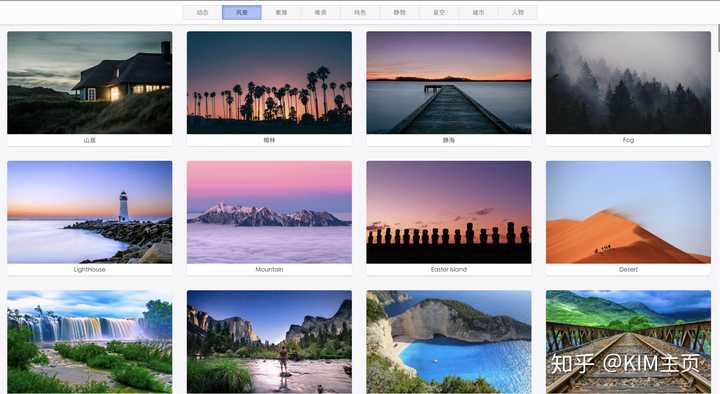Screen dimensions: 720x394
Task: Open the 纯色 category tab
Action: coord(360,12)
